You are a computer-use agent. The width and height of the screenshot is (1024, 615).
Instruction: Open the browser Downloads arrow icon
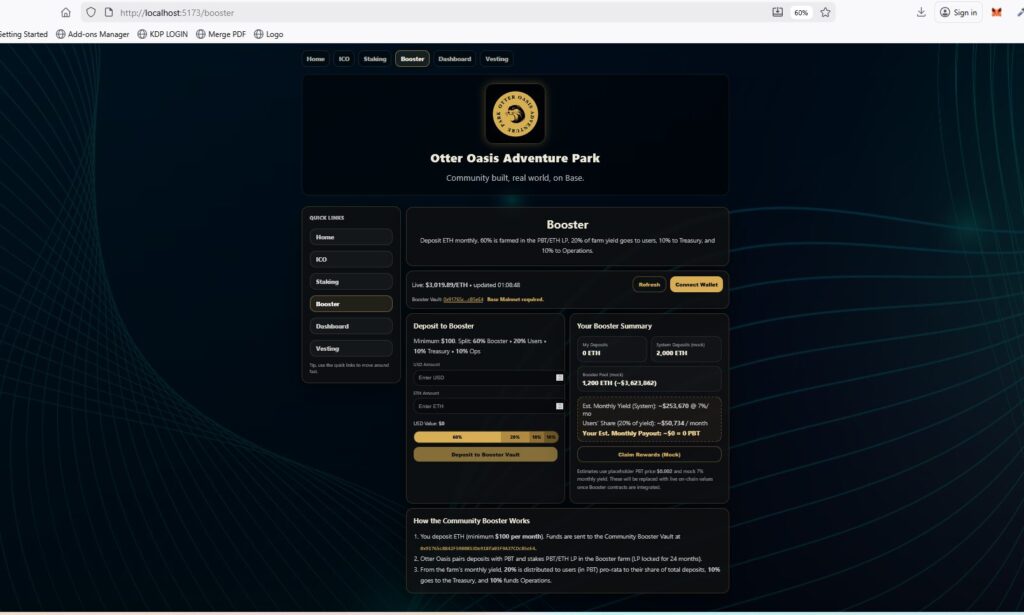point(921,12)
